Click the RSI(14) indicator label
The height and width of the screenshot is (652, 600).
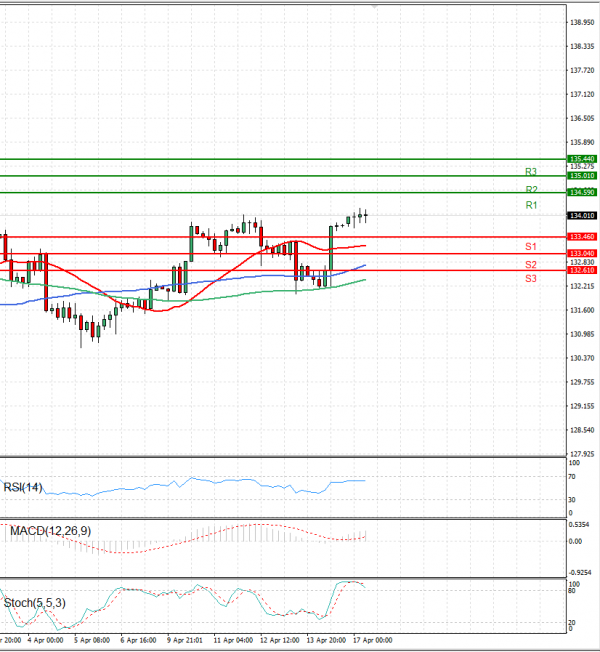coord(23,487)
